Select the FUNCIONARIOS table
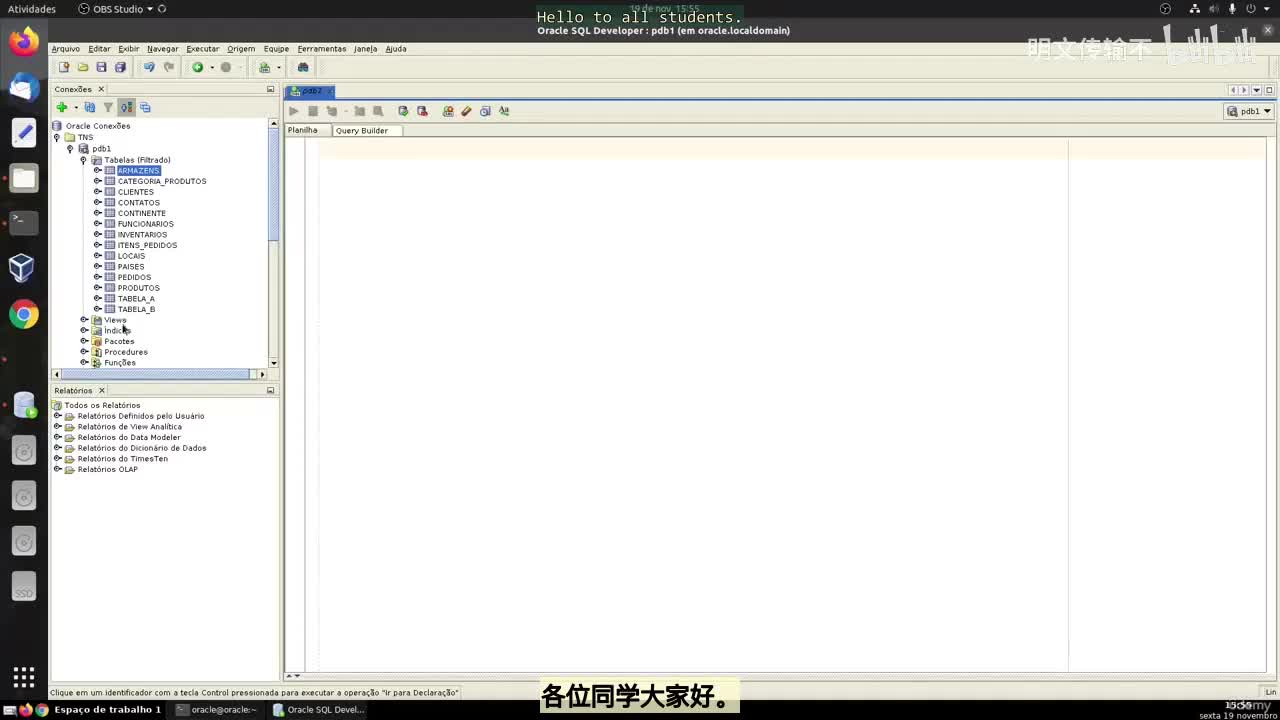 [x=145, y=224]
